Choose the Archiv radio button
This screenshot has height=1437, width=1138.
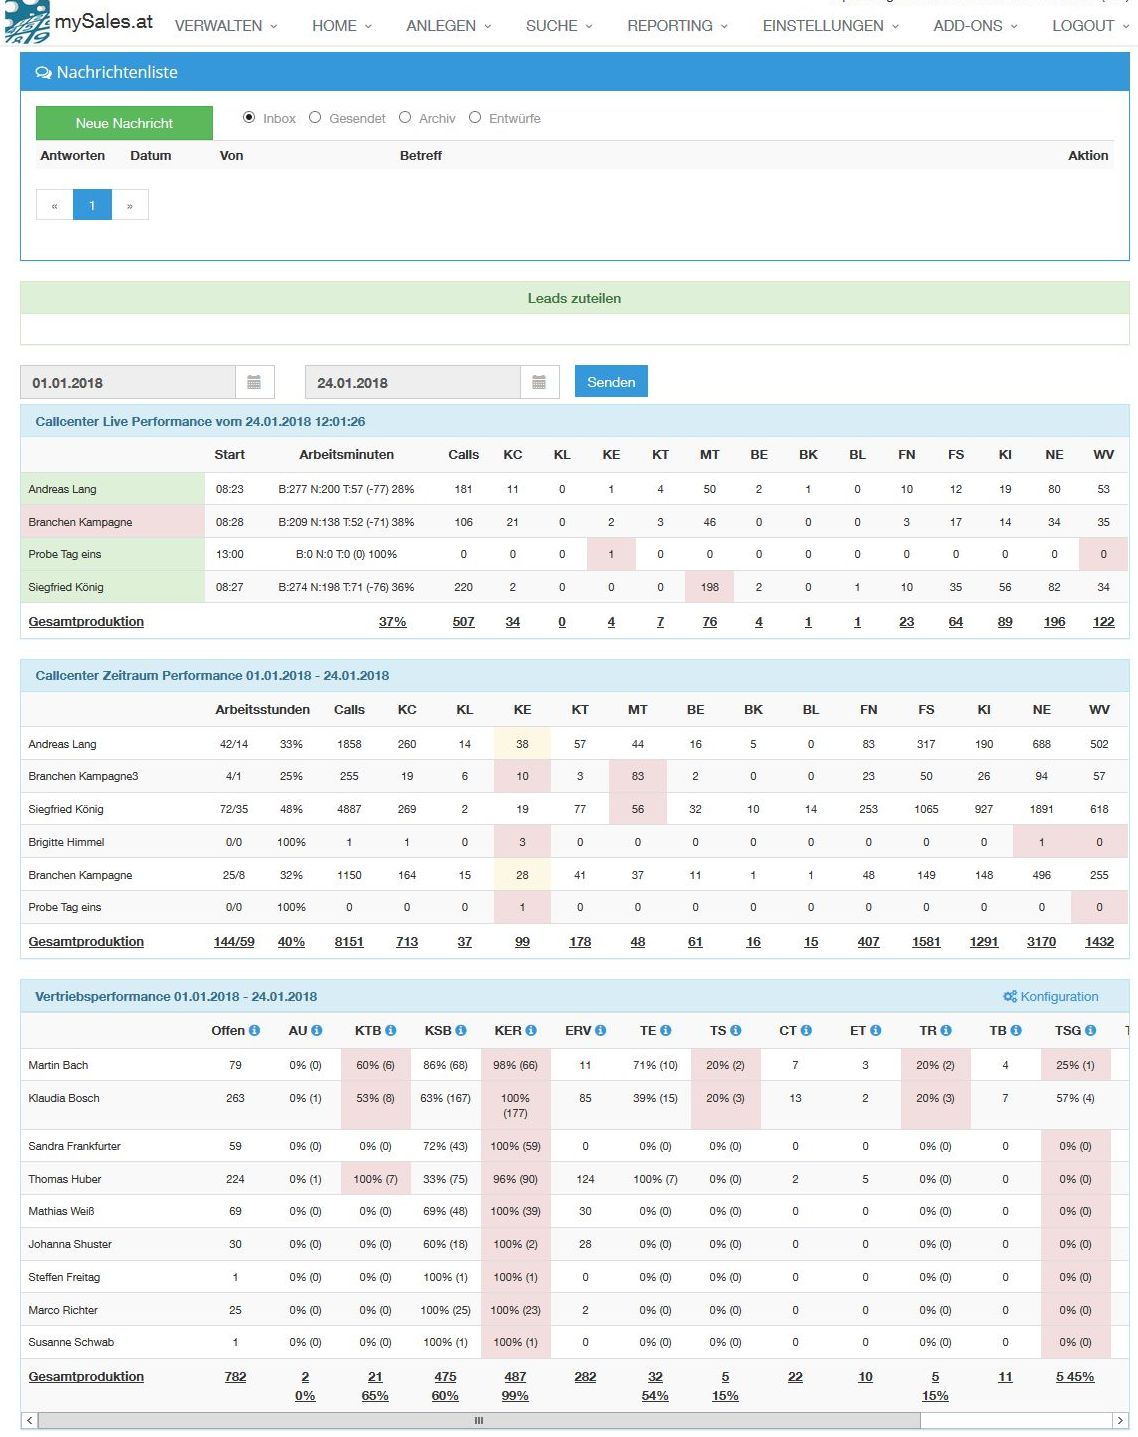405,118
